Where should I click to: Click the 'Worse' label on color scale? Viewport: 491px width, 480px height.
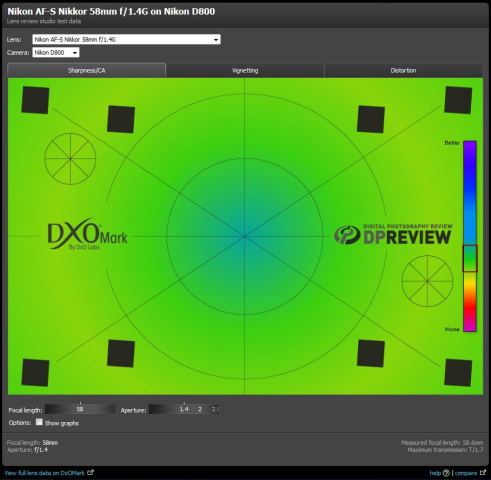452,329
